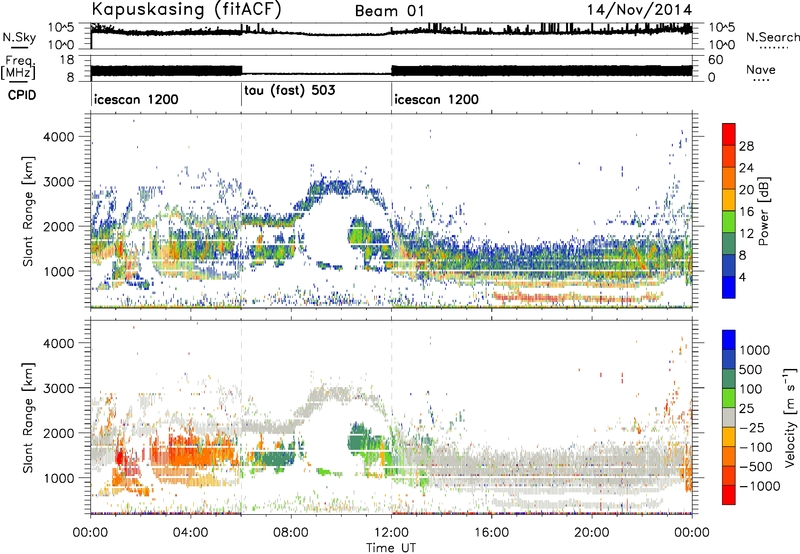Click the "2000" tick in the Velocity panel
Image resolution: width=800 pixels, height=554 pixels.
coord(58,433)
